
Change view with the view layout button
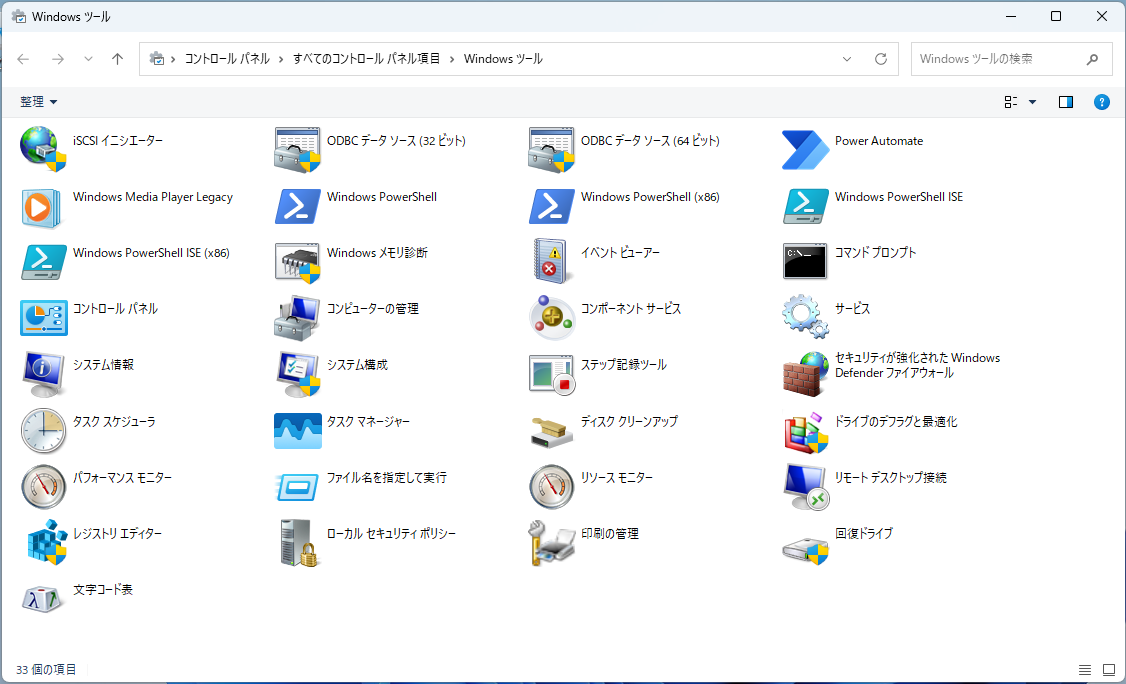coord(1010,102)
